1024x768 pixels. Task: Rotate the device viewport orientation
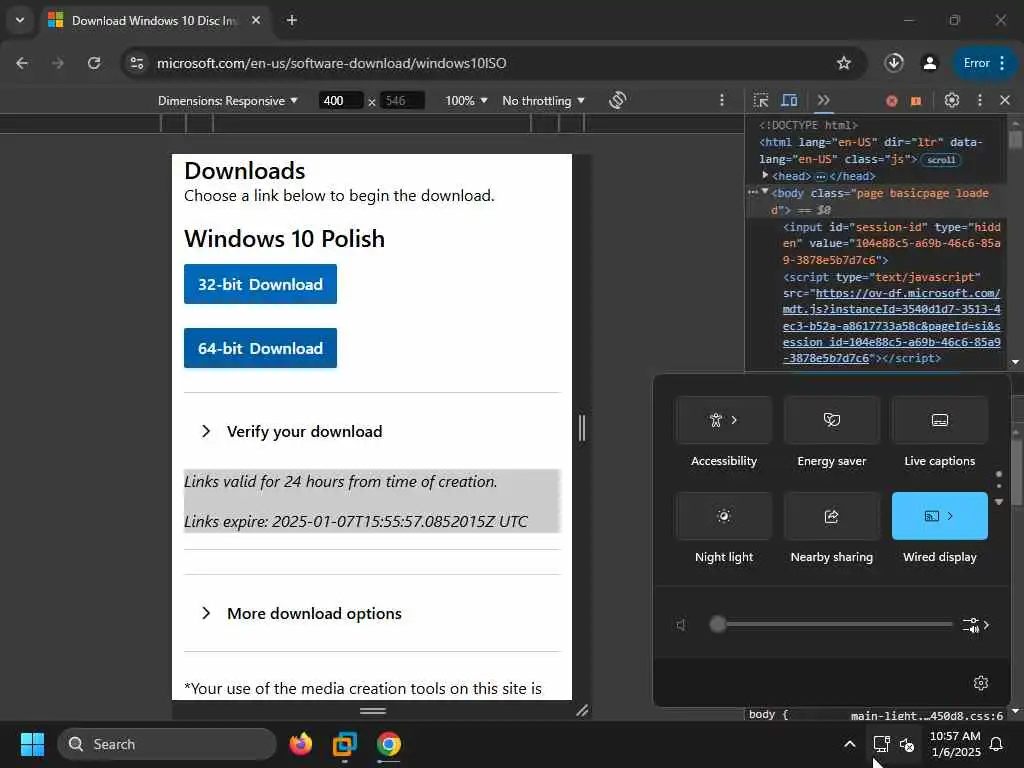[x=617, y=100]
